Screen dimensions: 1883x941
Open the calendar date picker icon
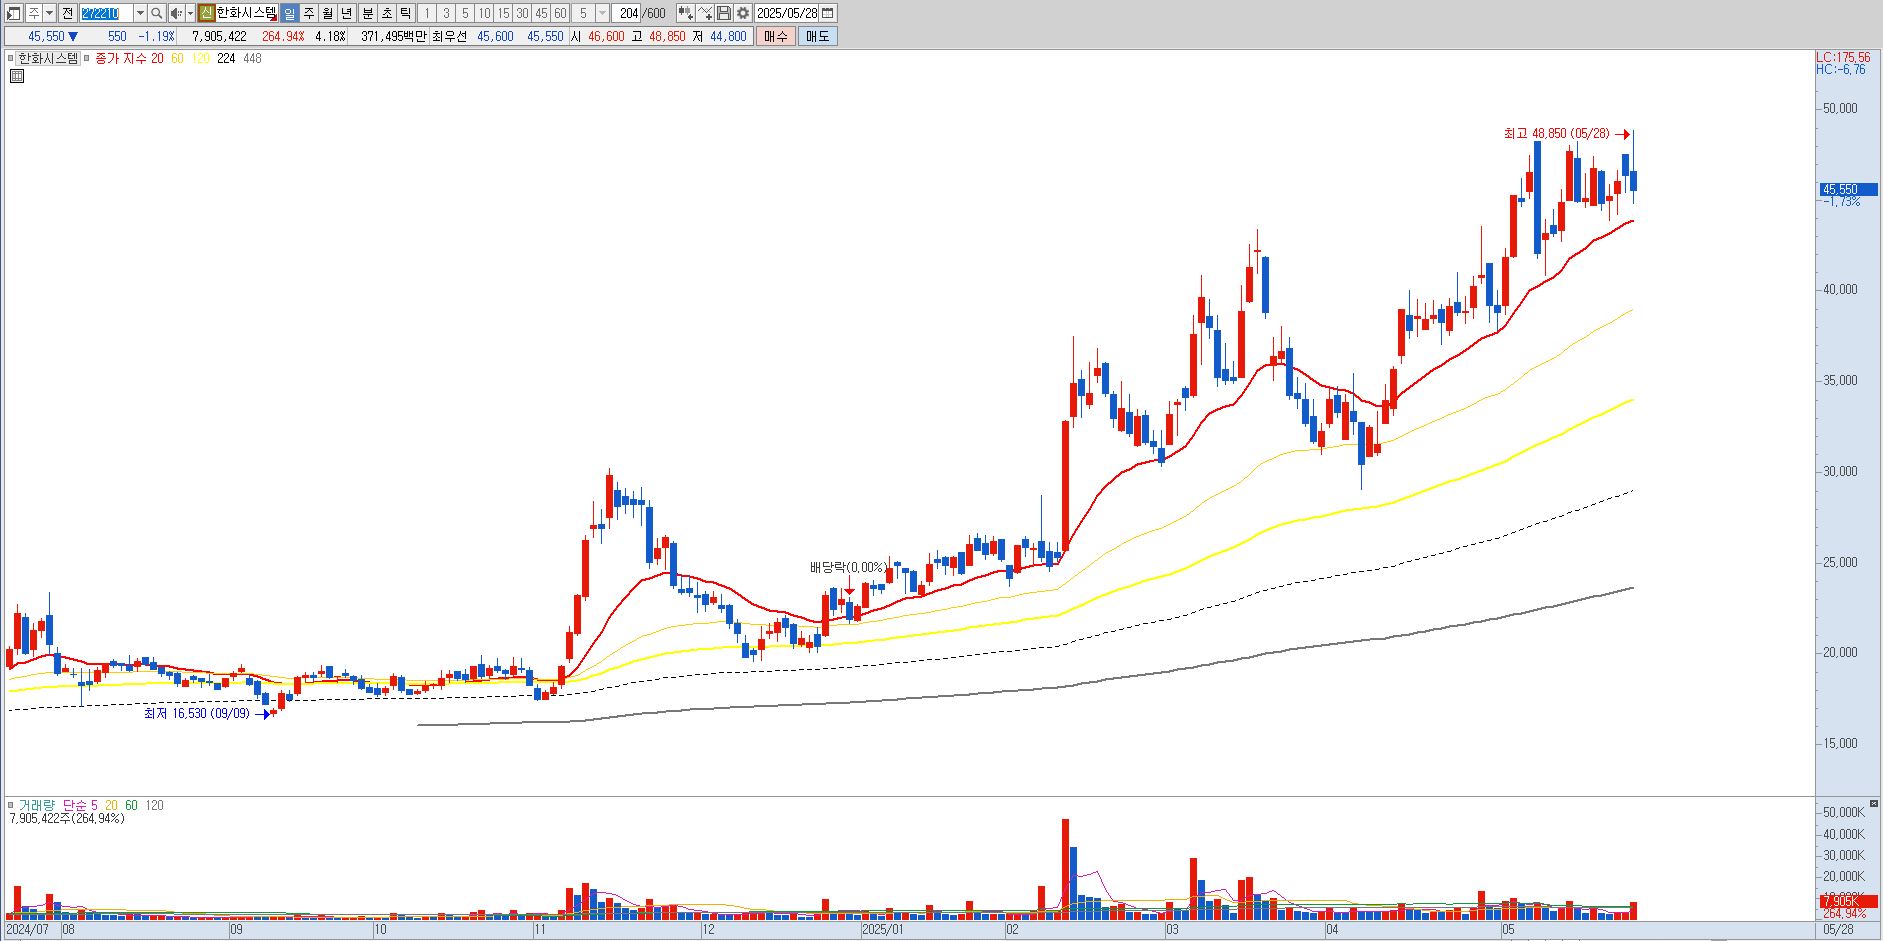pos(828,13)
